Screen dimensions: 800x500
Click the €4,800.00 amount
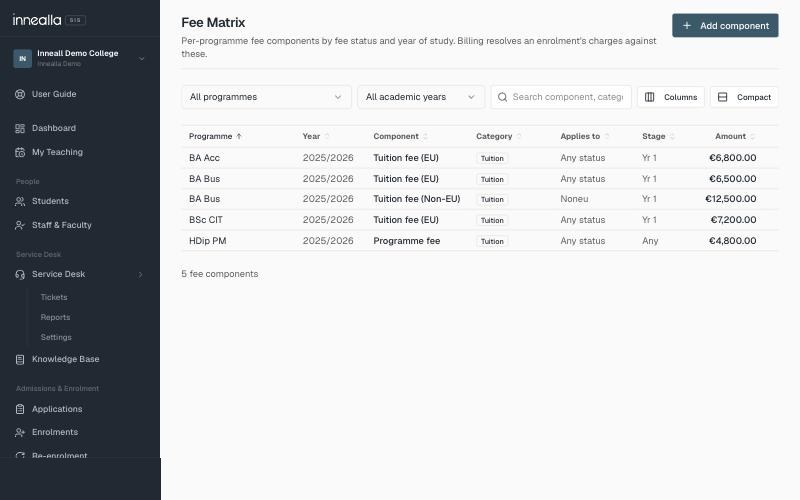[x=733, y=241]
